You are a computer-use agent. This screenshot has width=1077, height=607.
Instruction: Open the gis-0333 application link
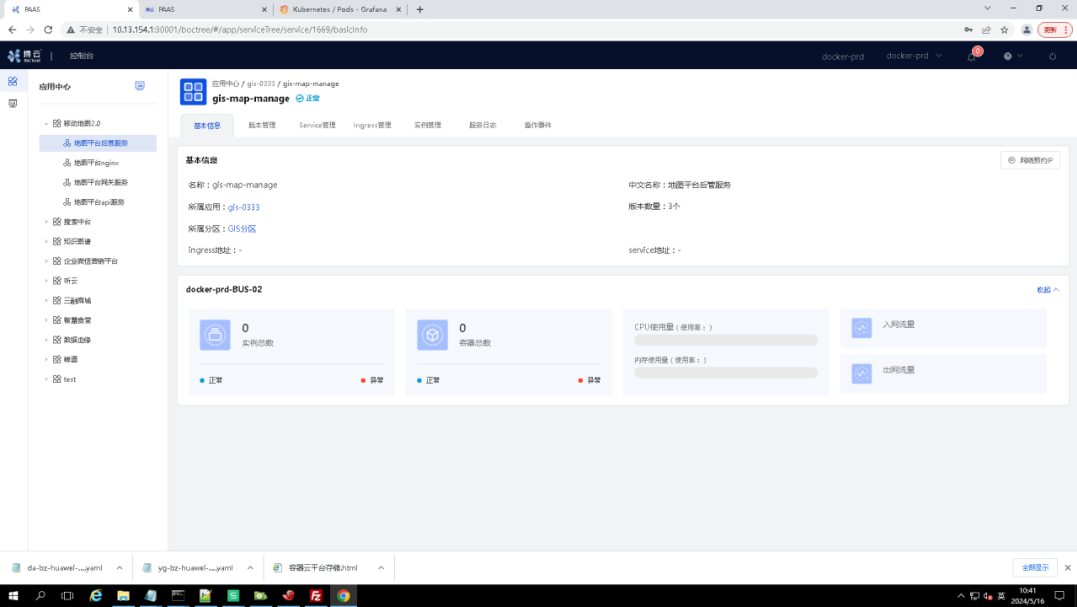(244, 207)
